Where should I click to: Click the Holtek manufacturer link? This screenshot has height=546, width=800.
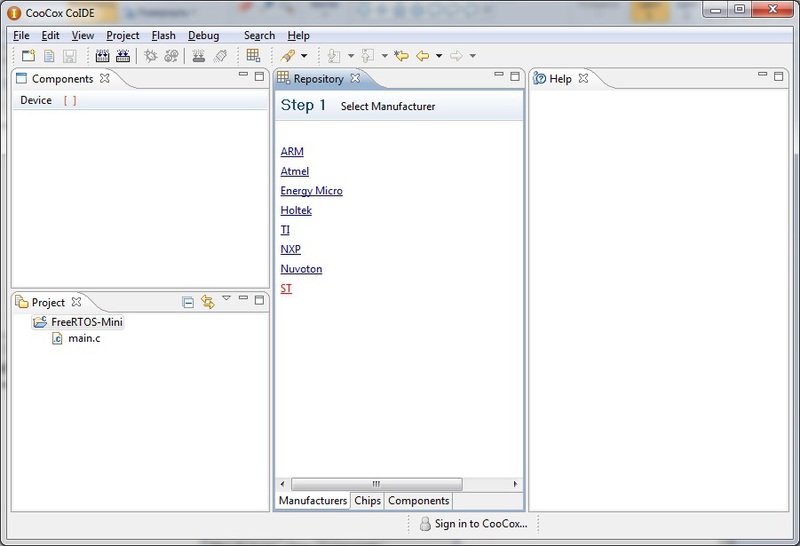(x=296, y=210)
